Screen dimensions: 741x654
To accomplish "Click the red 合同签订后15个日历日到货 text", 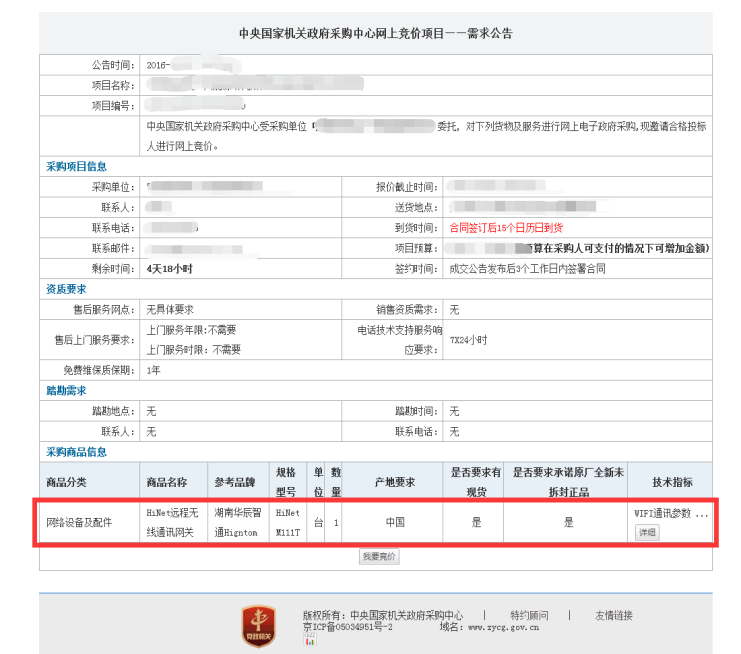I will (505, 227).
